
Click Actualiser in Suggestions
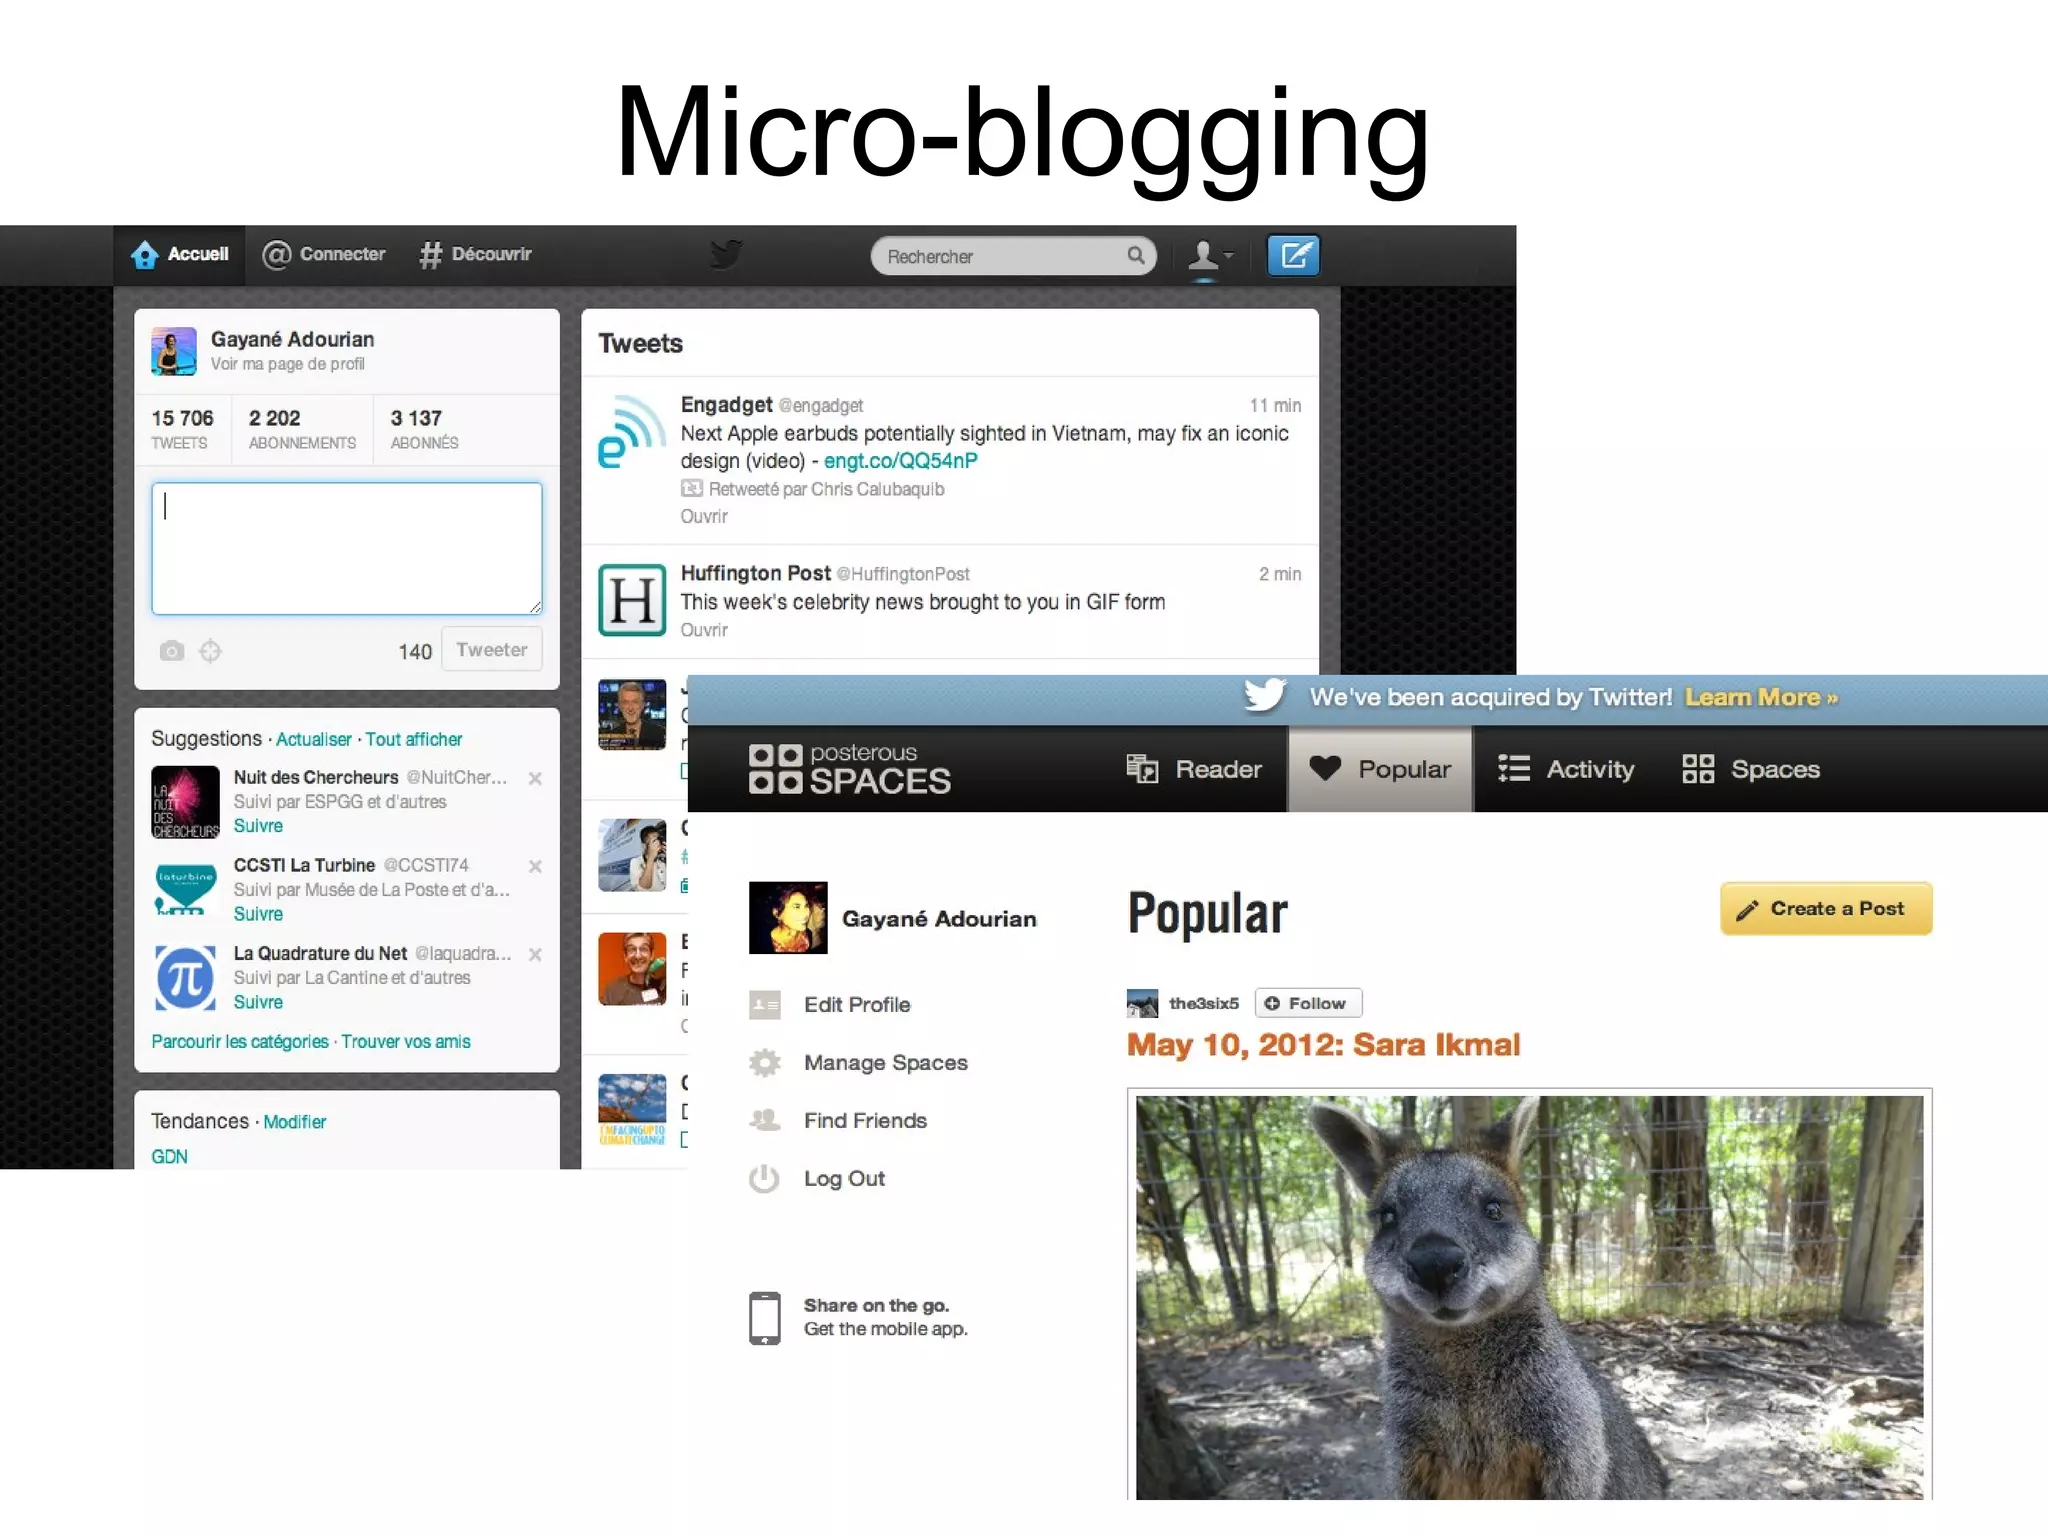pos(313,739)
